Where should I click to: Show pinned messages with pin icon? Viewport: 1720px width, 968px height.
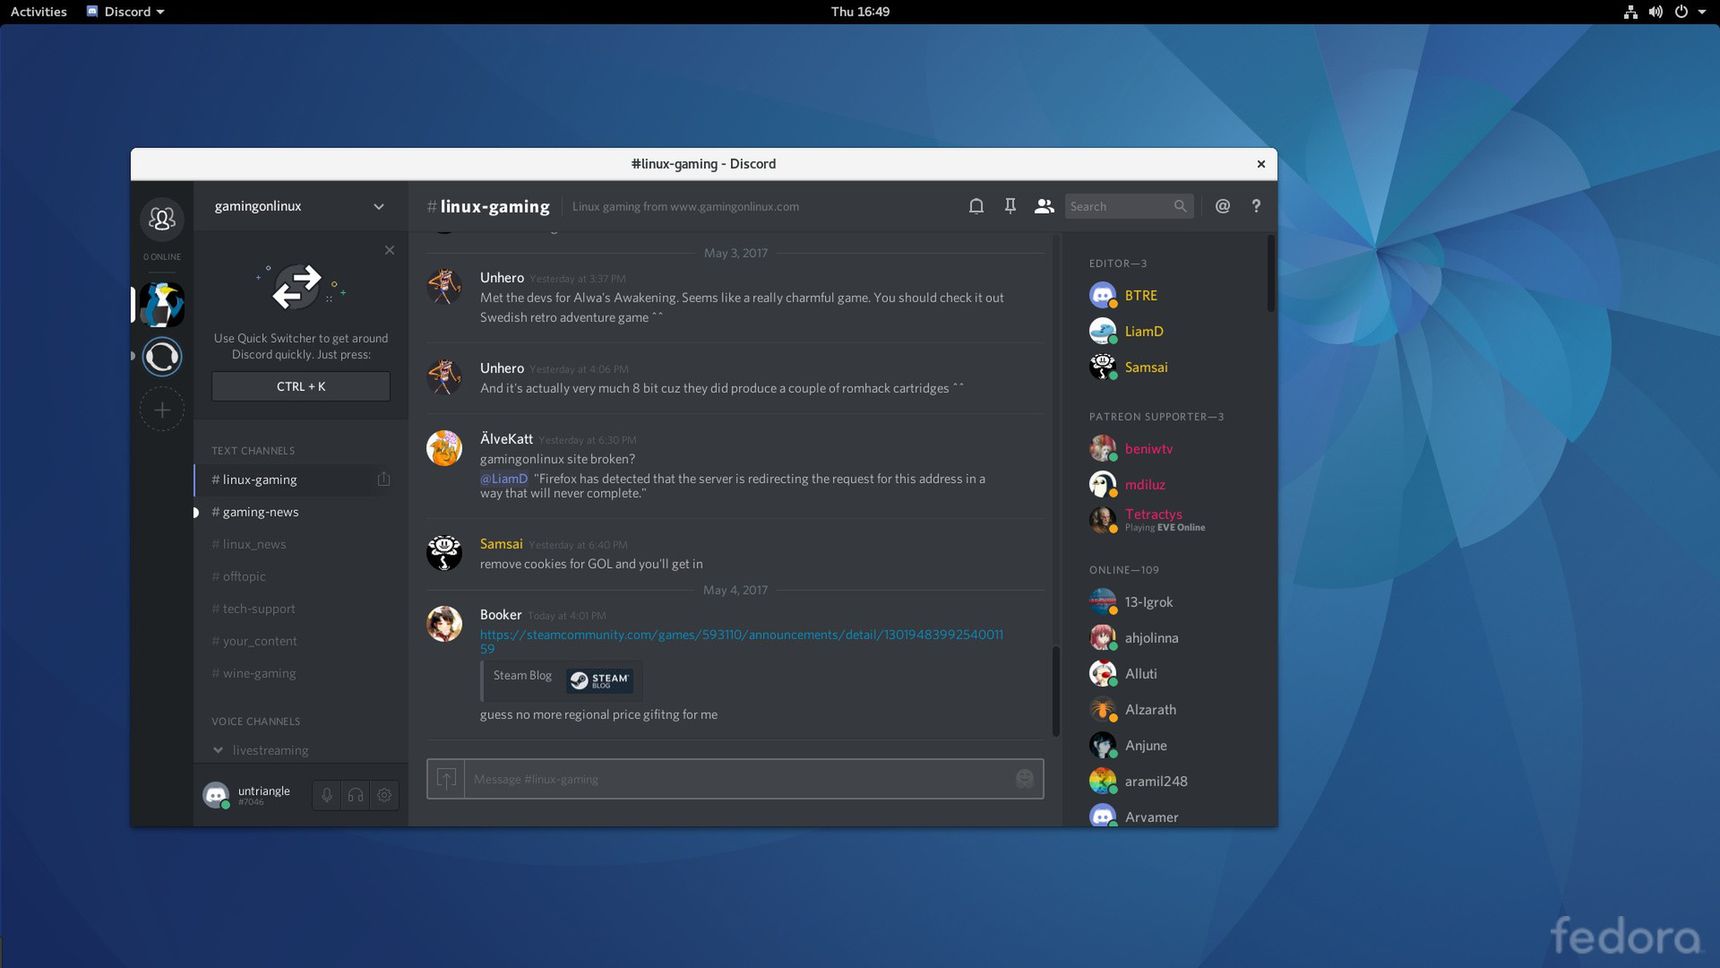(x=1010, y=206)
